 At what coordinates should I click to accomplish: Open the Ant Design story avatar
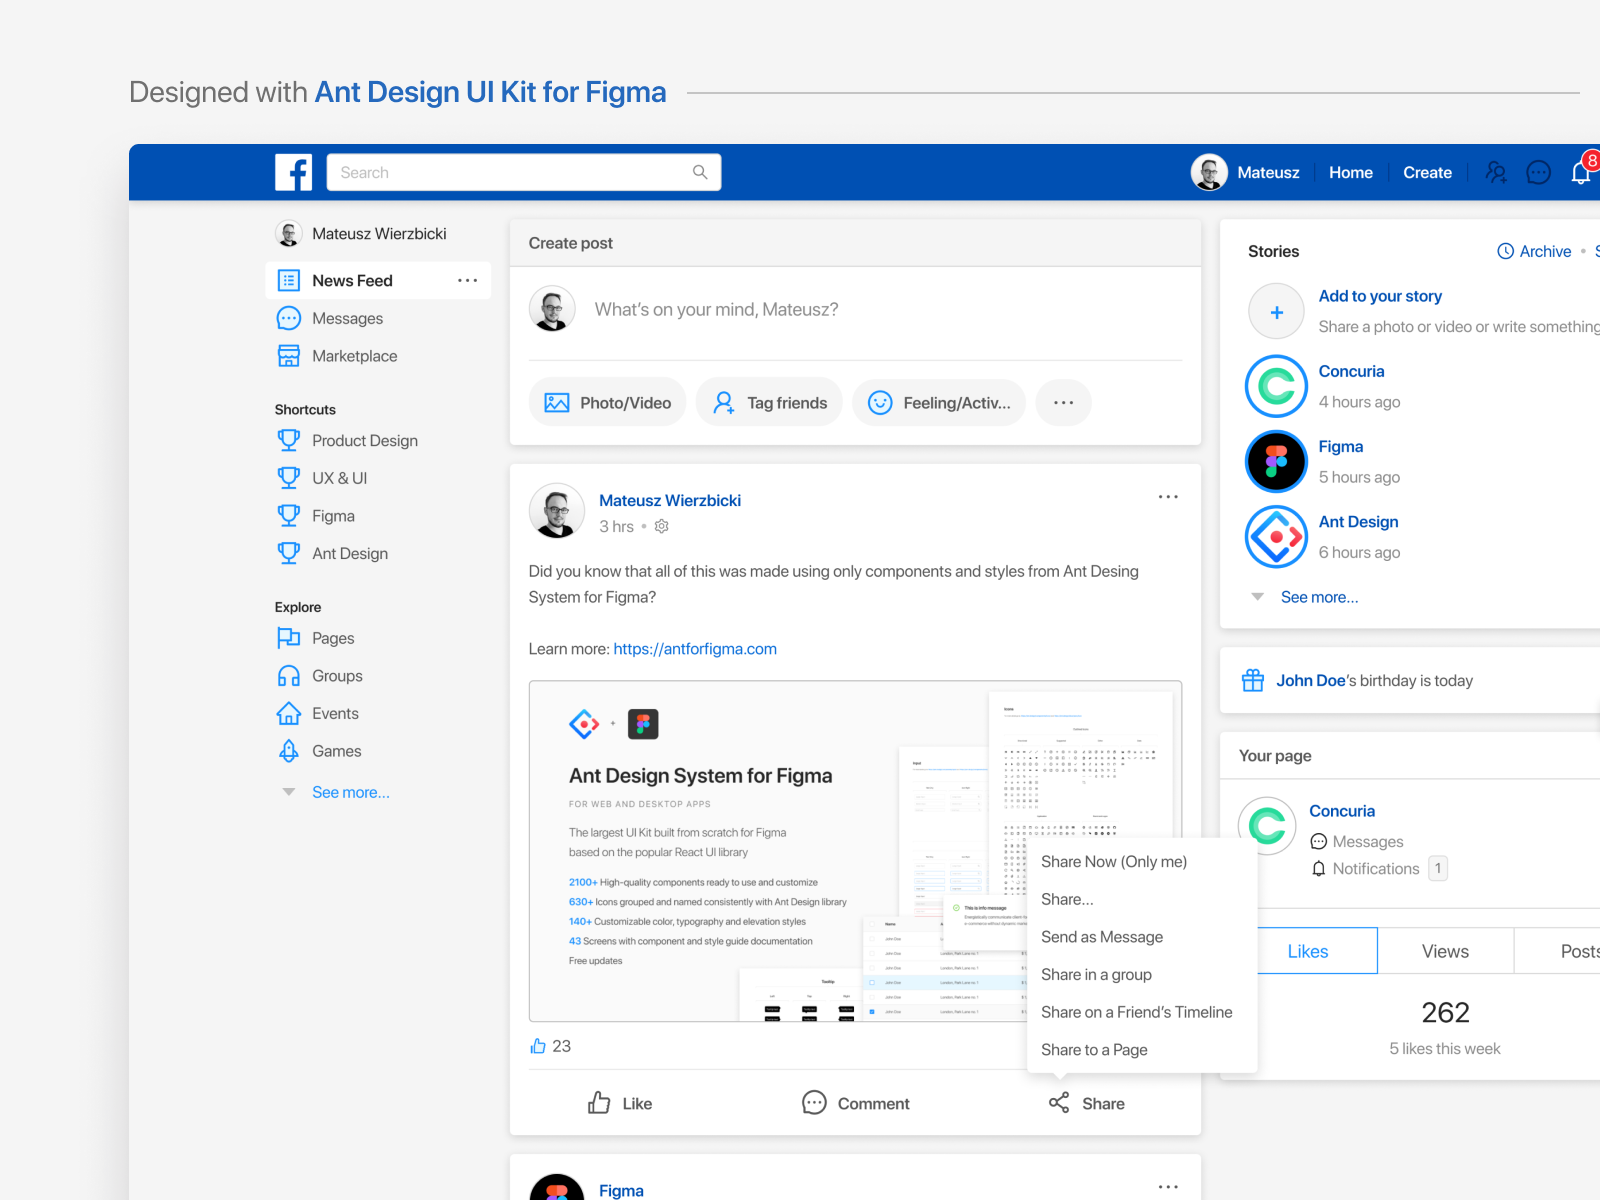point(1277,537)
